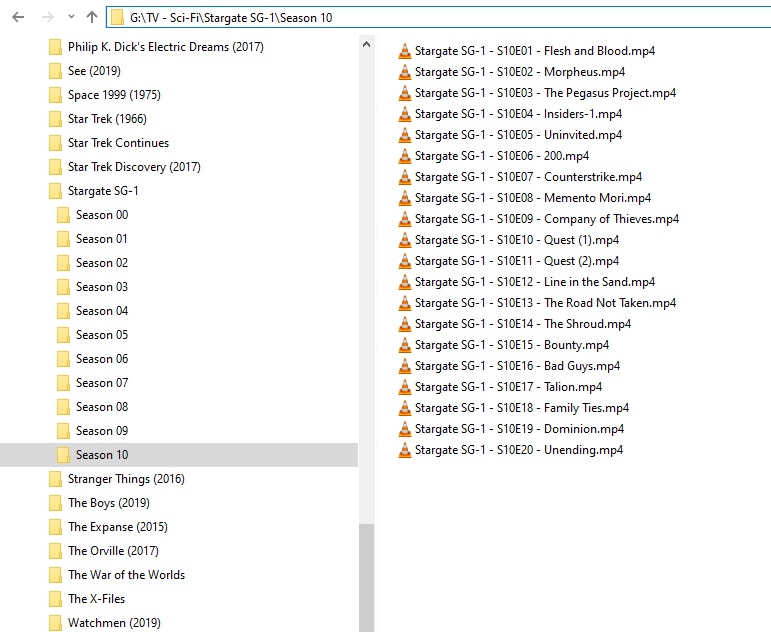Image resolution: width=771 pixels, height=632 pixels.
Task: Open the Season 08 folder
Action: (92, 407)
